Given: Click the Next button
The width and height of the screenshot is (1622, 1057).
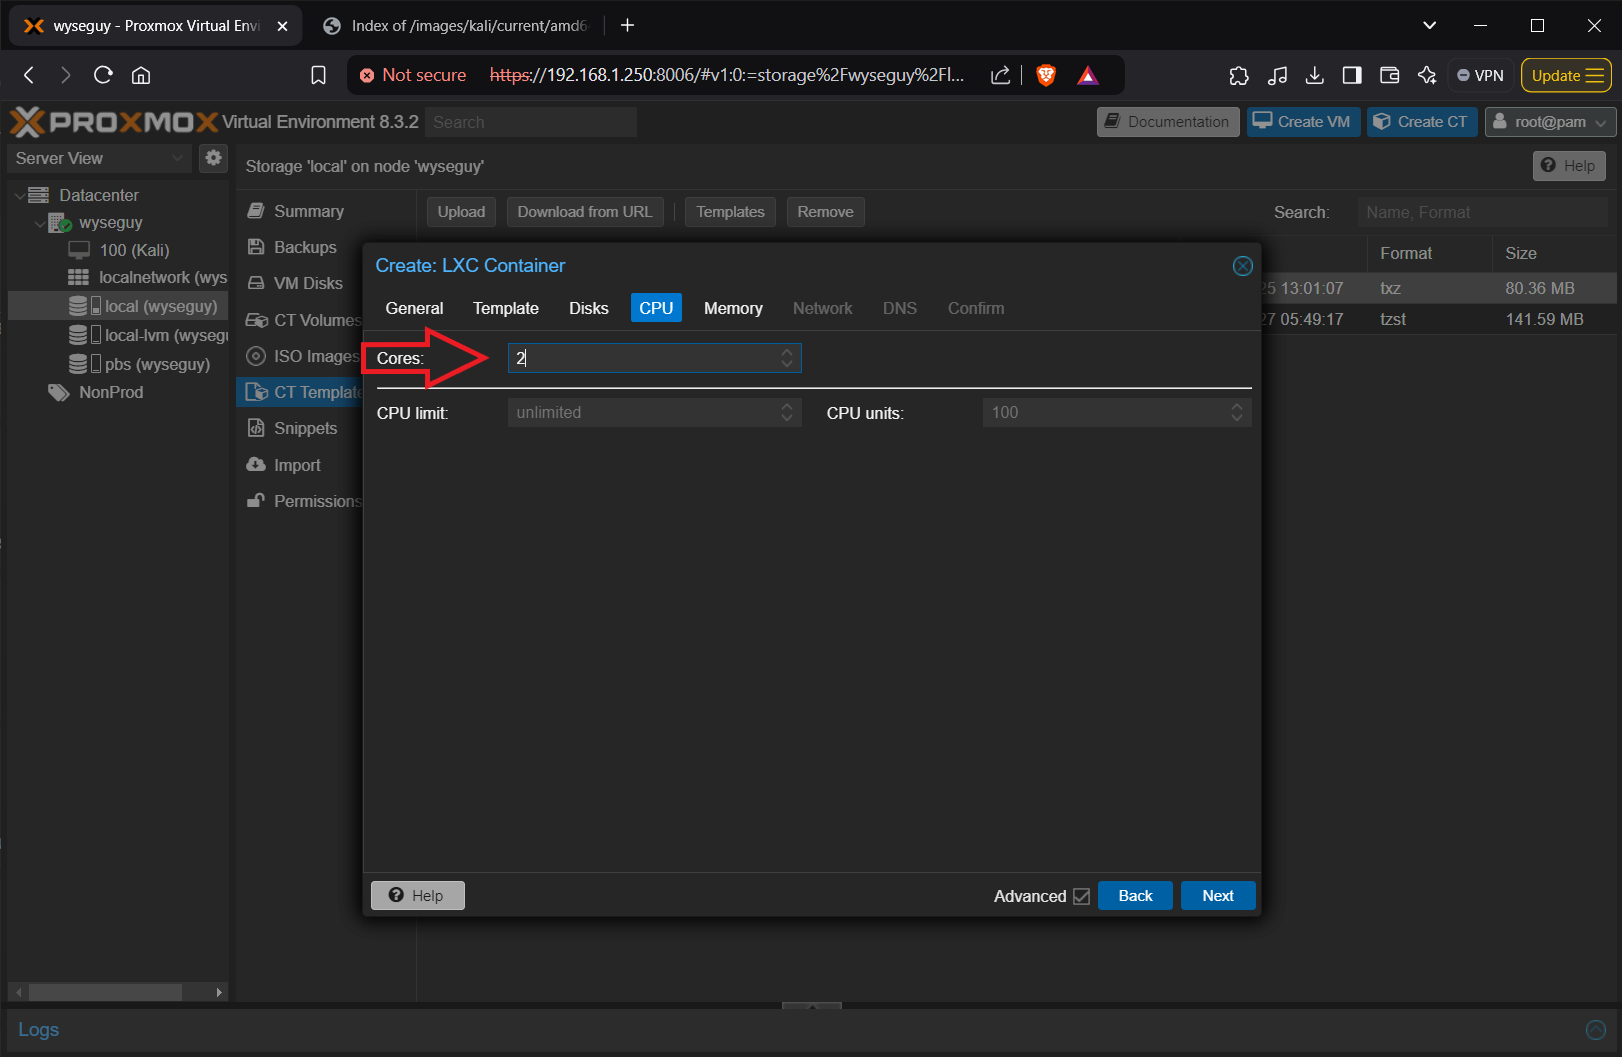Looking at the screenshot, I should (1218, 896).
